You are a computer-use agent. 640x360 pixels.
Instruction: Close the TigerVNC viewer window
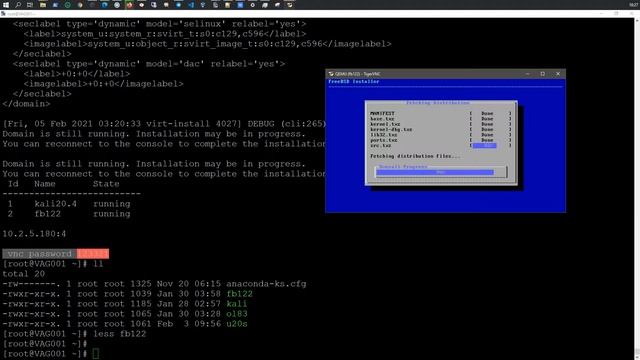[x=558, y=74]
